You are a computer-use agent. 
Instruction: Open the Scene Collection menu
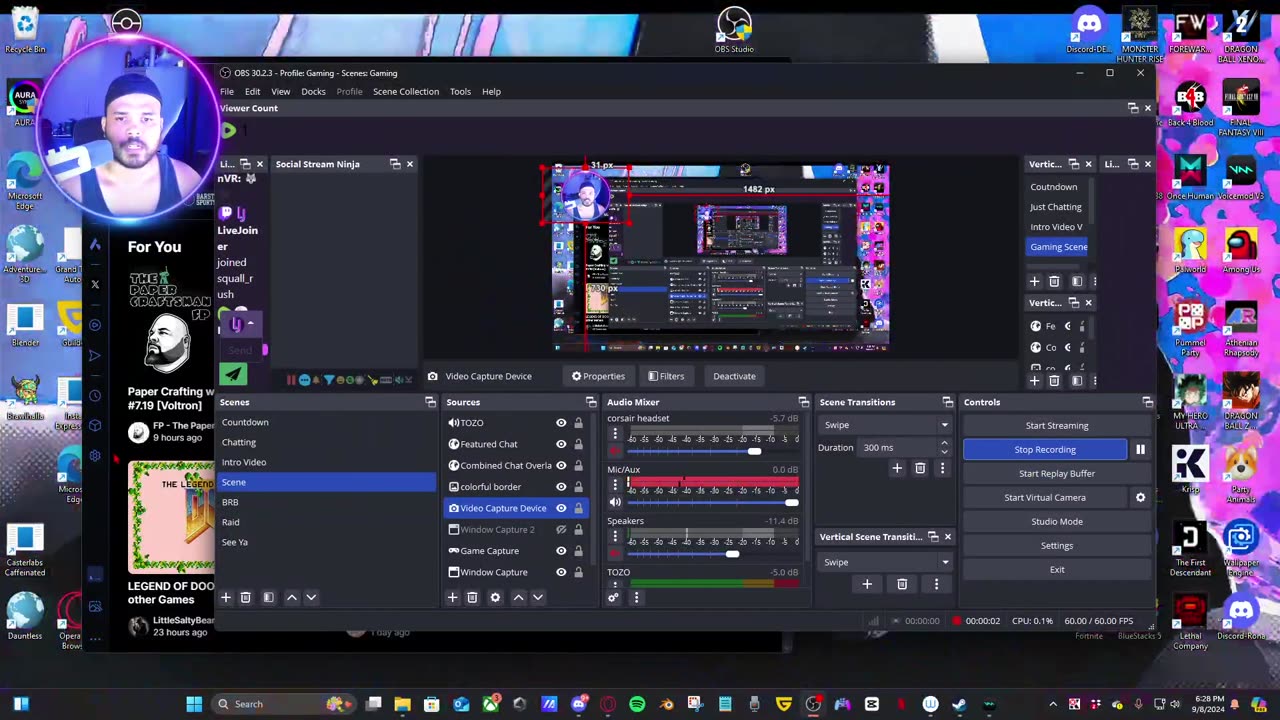406,91
